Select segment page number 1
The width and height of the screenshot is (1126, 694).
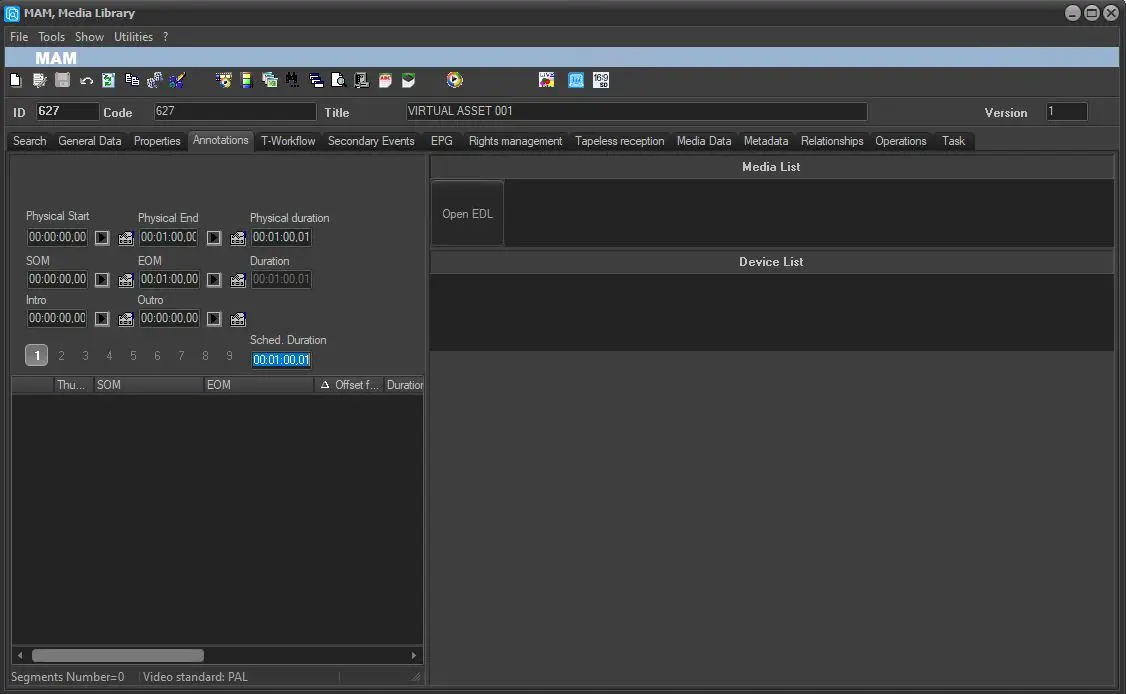tap(36, 355)
